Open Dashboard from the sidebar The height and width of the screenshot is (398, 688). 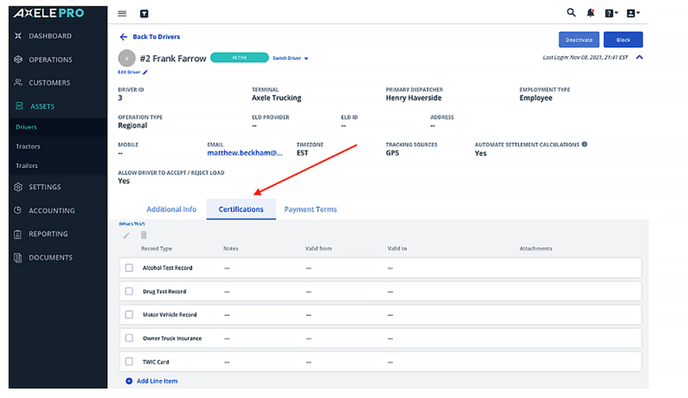(50, 36)
